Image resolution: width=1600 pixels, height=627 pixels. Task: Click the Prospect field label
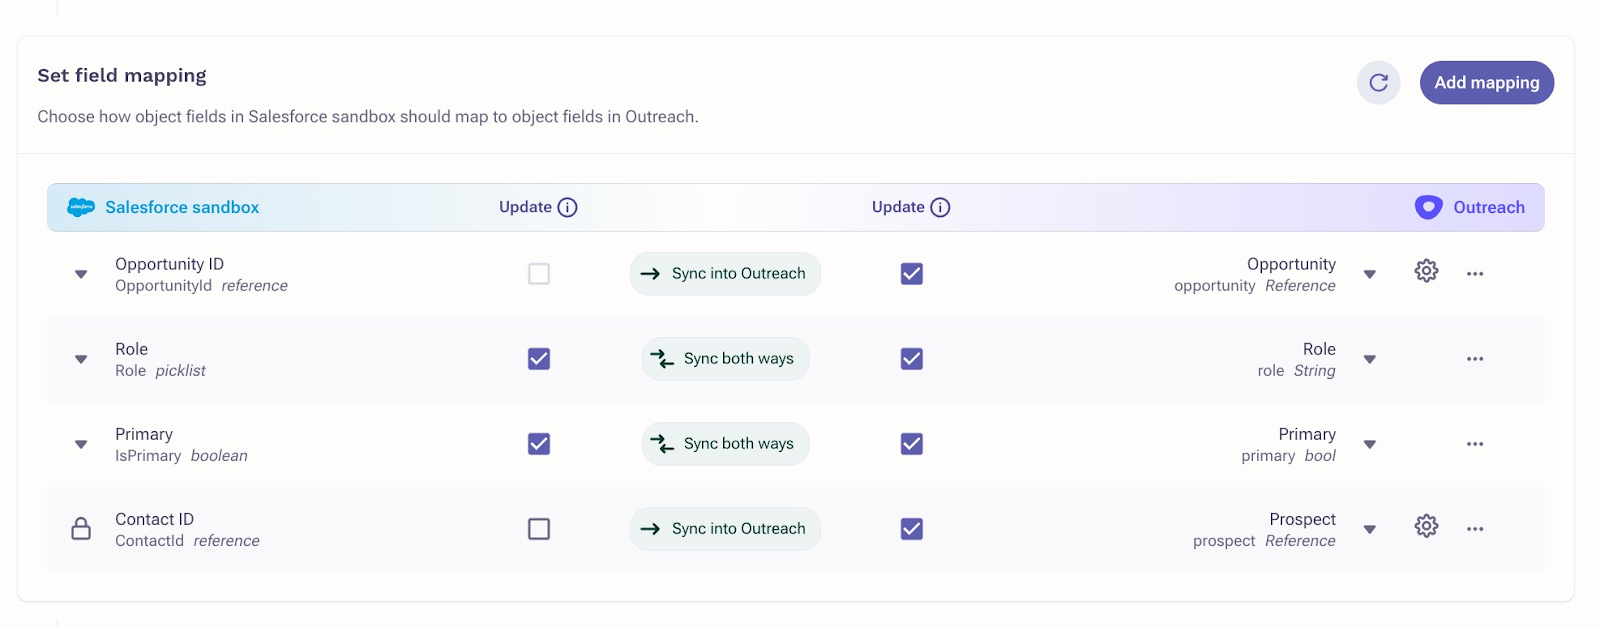pos(1302,519)
